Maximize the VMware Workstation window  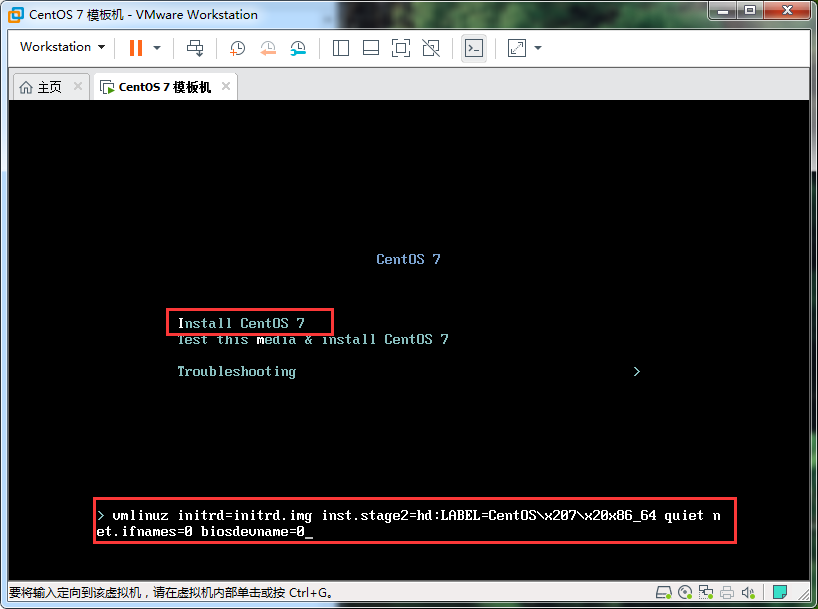(x=750, y=10)
